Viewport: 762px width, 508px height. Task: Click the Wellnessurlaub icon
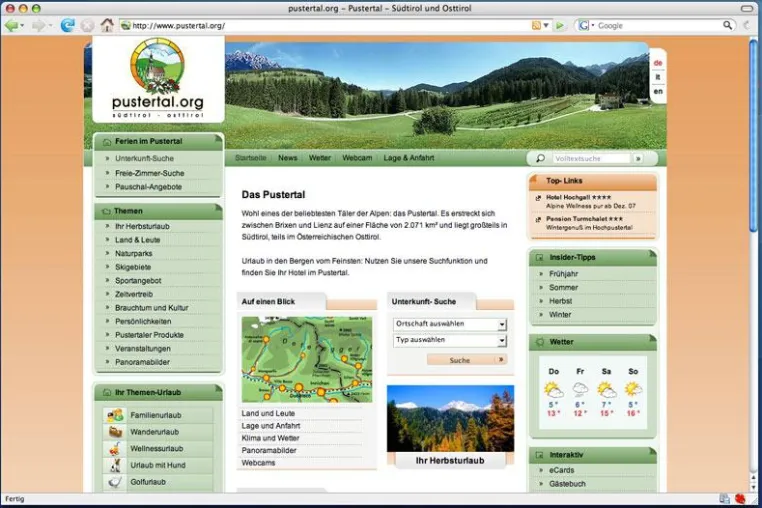[115, 448]
